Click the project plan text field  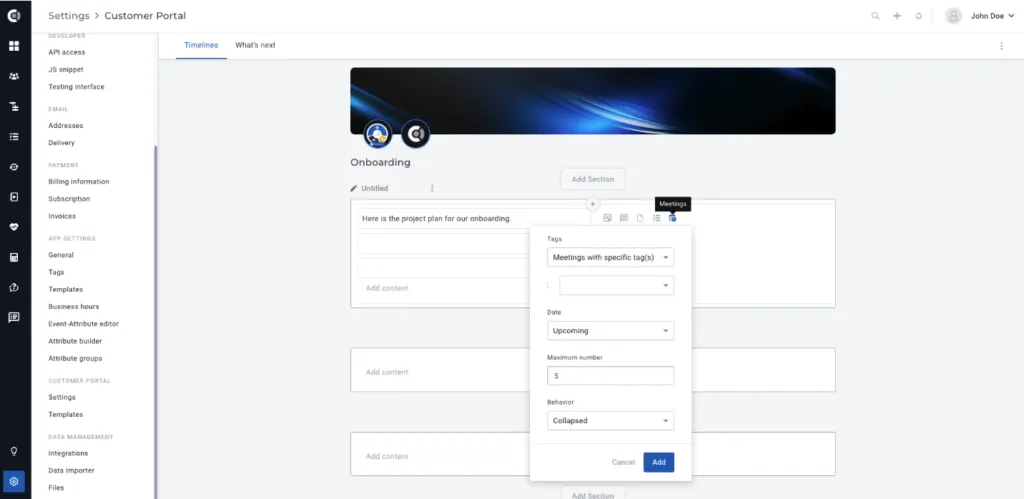tap(474, 219)
